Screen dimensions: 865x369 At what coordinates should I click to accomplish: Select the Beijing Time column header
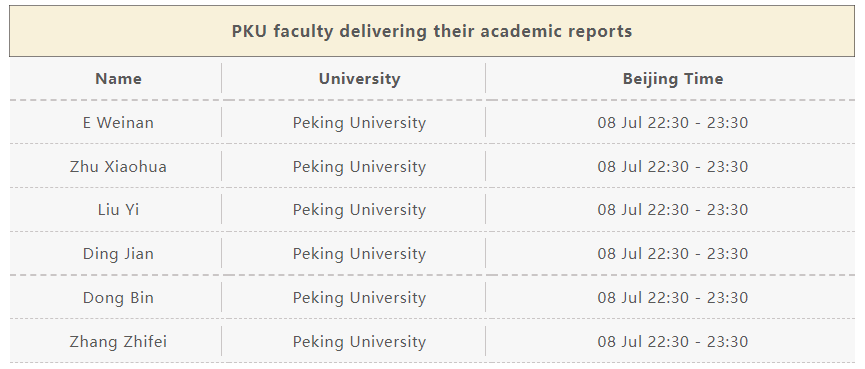672,79
